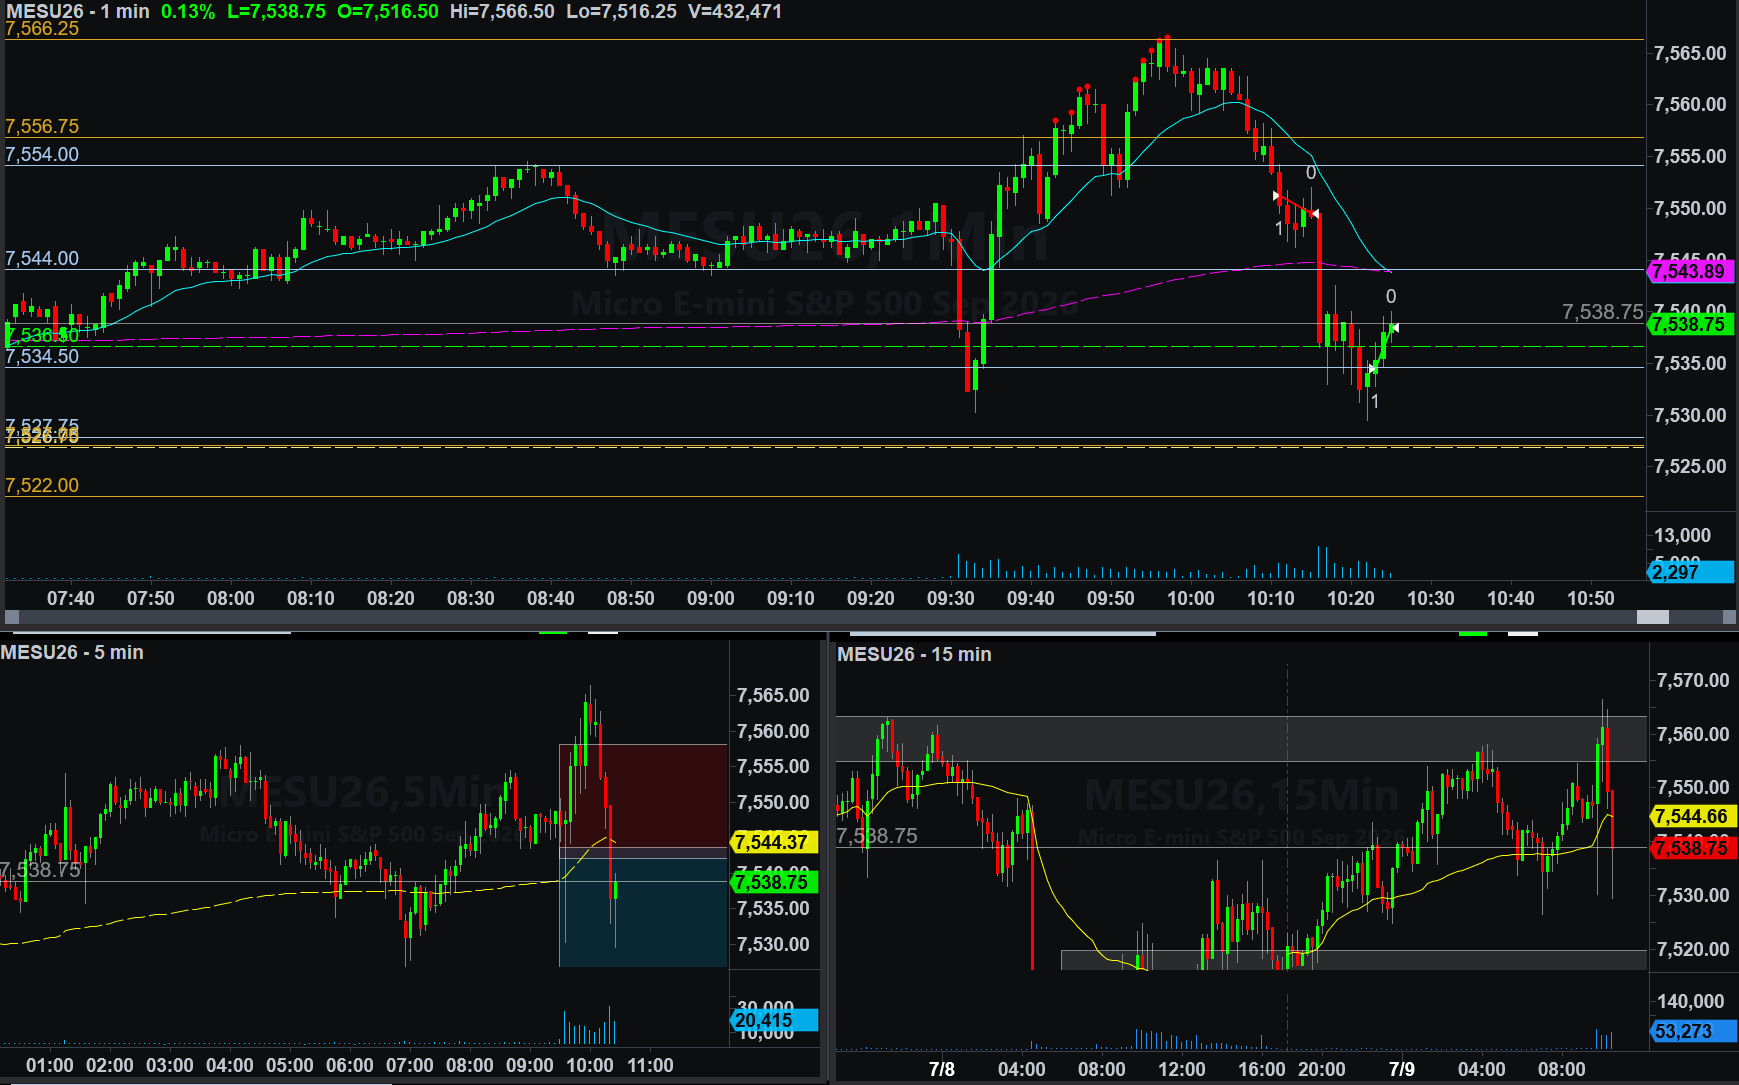The image size is (1739, 1085).
Task: Click the magenta 7,543.89 price tag
Action: point(1690,271)
